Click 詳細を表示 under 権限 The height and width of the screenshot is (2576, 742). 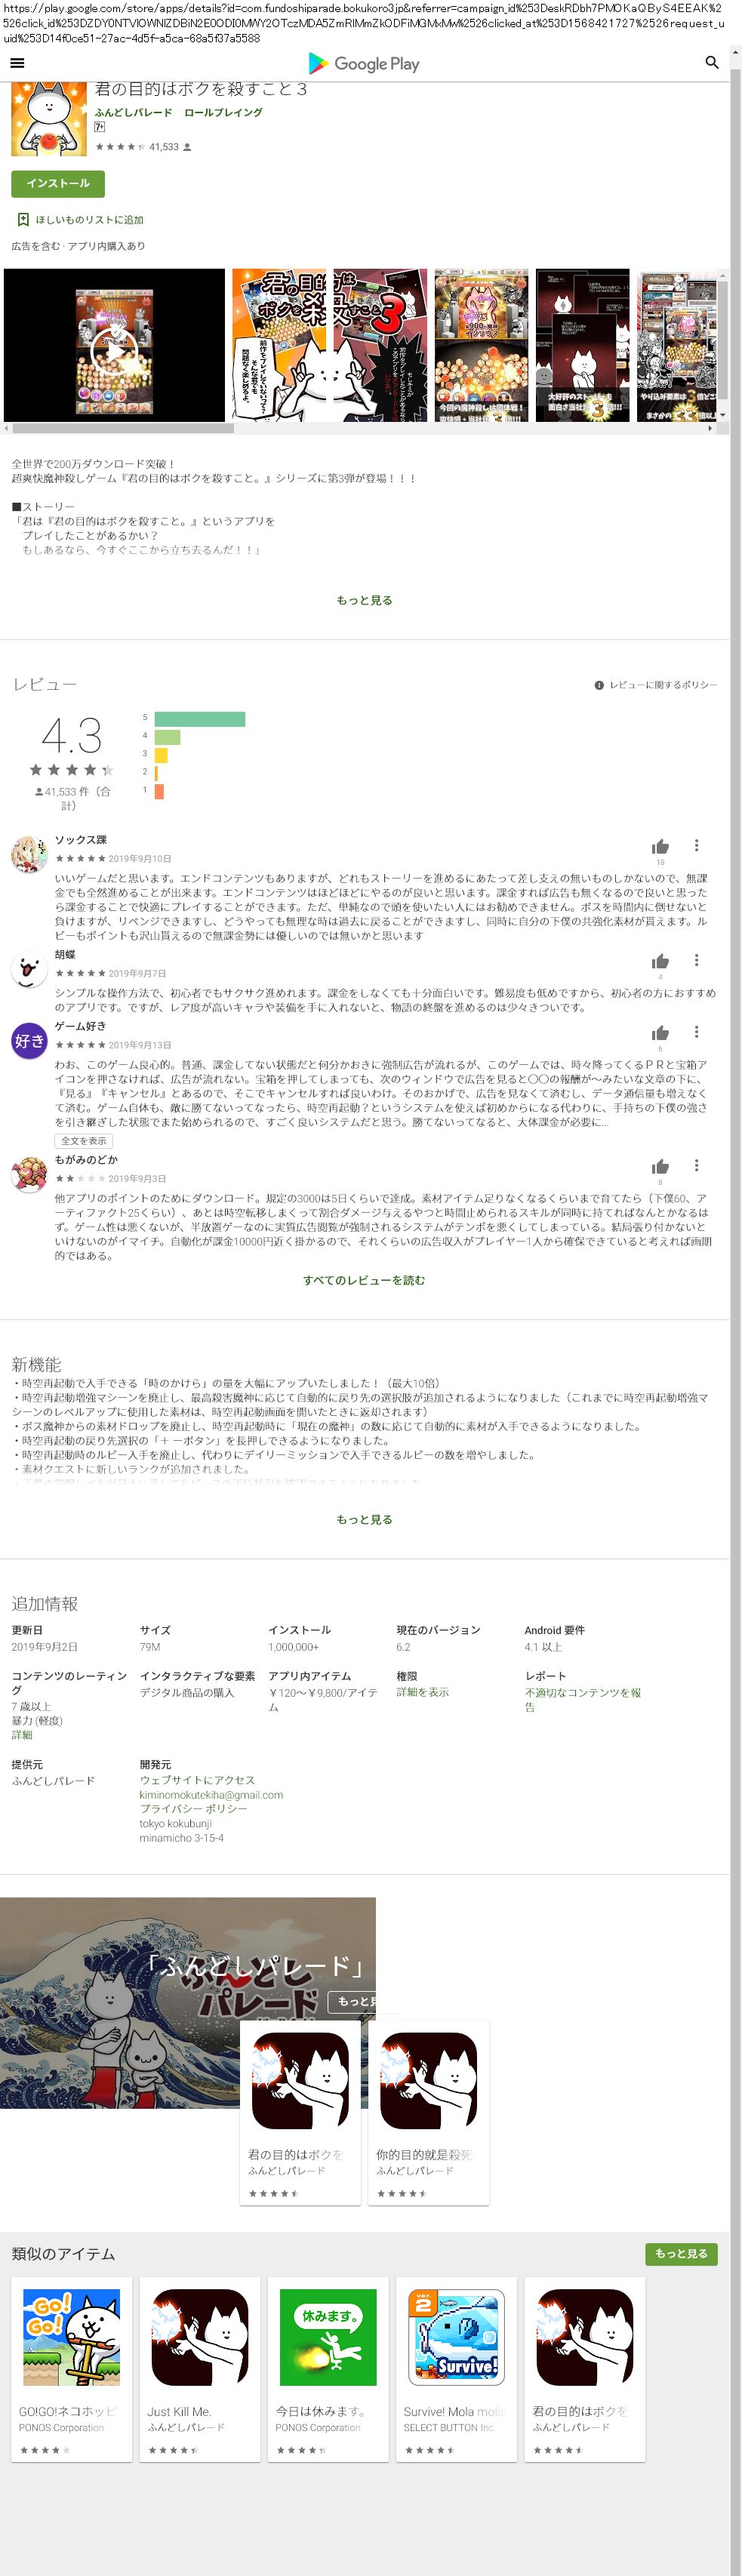tap(422, 1692)
